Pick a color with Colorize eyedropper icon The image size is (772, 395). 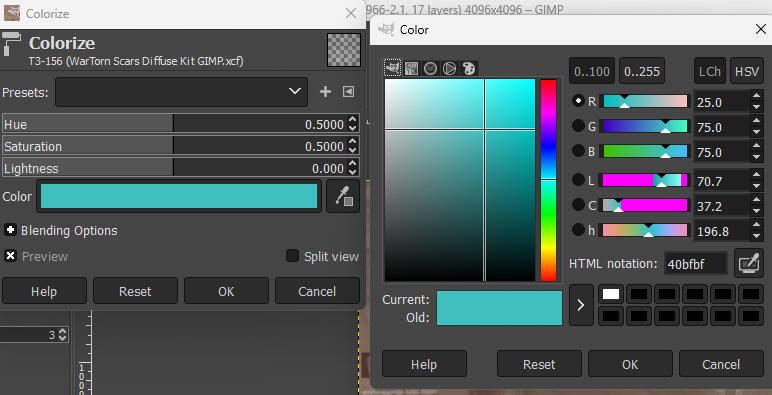(x=343, y=196)
